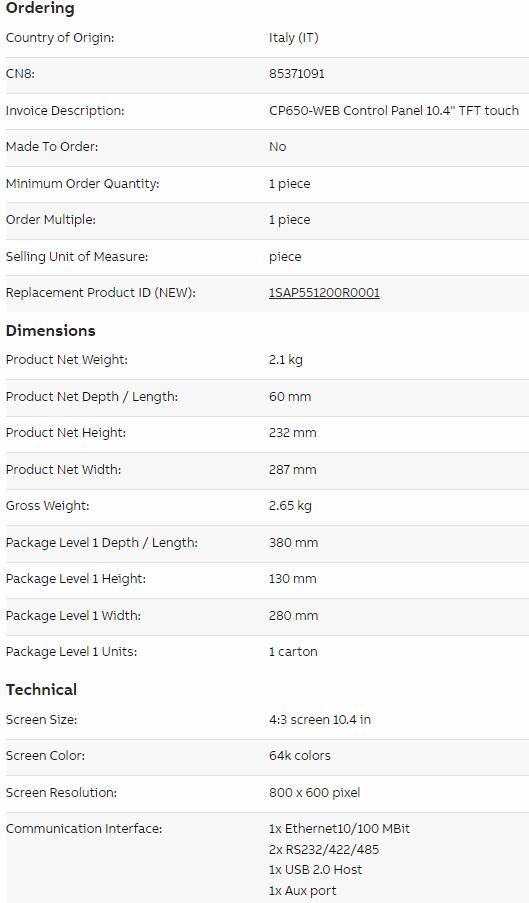Image resolution: width=529 pixels, height=903 pixels.
Task: Click the Screen Color value 64k colors
Action: 300,756
